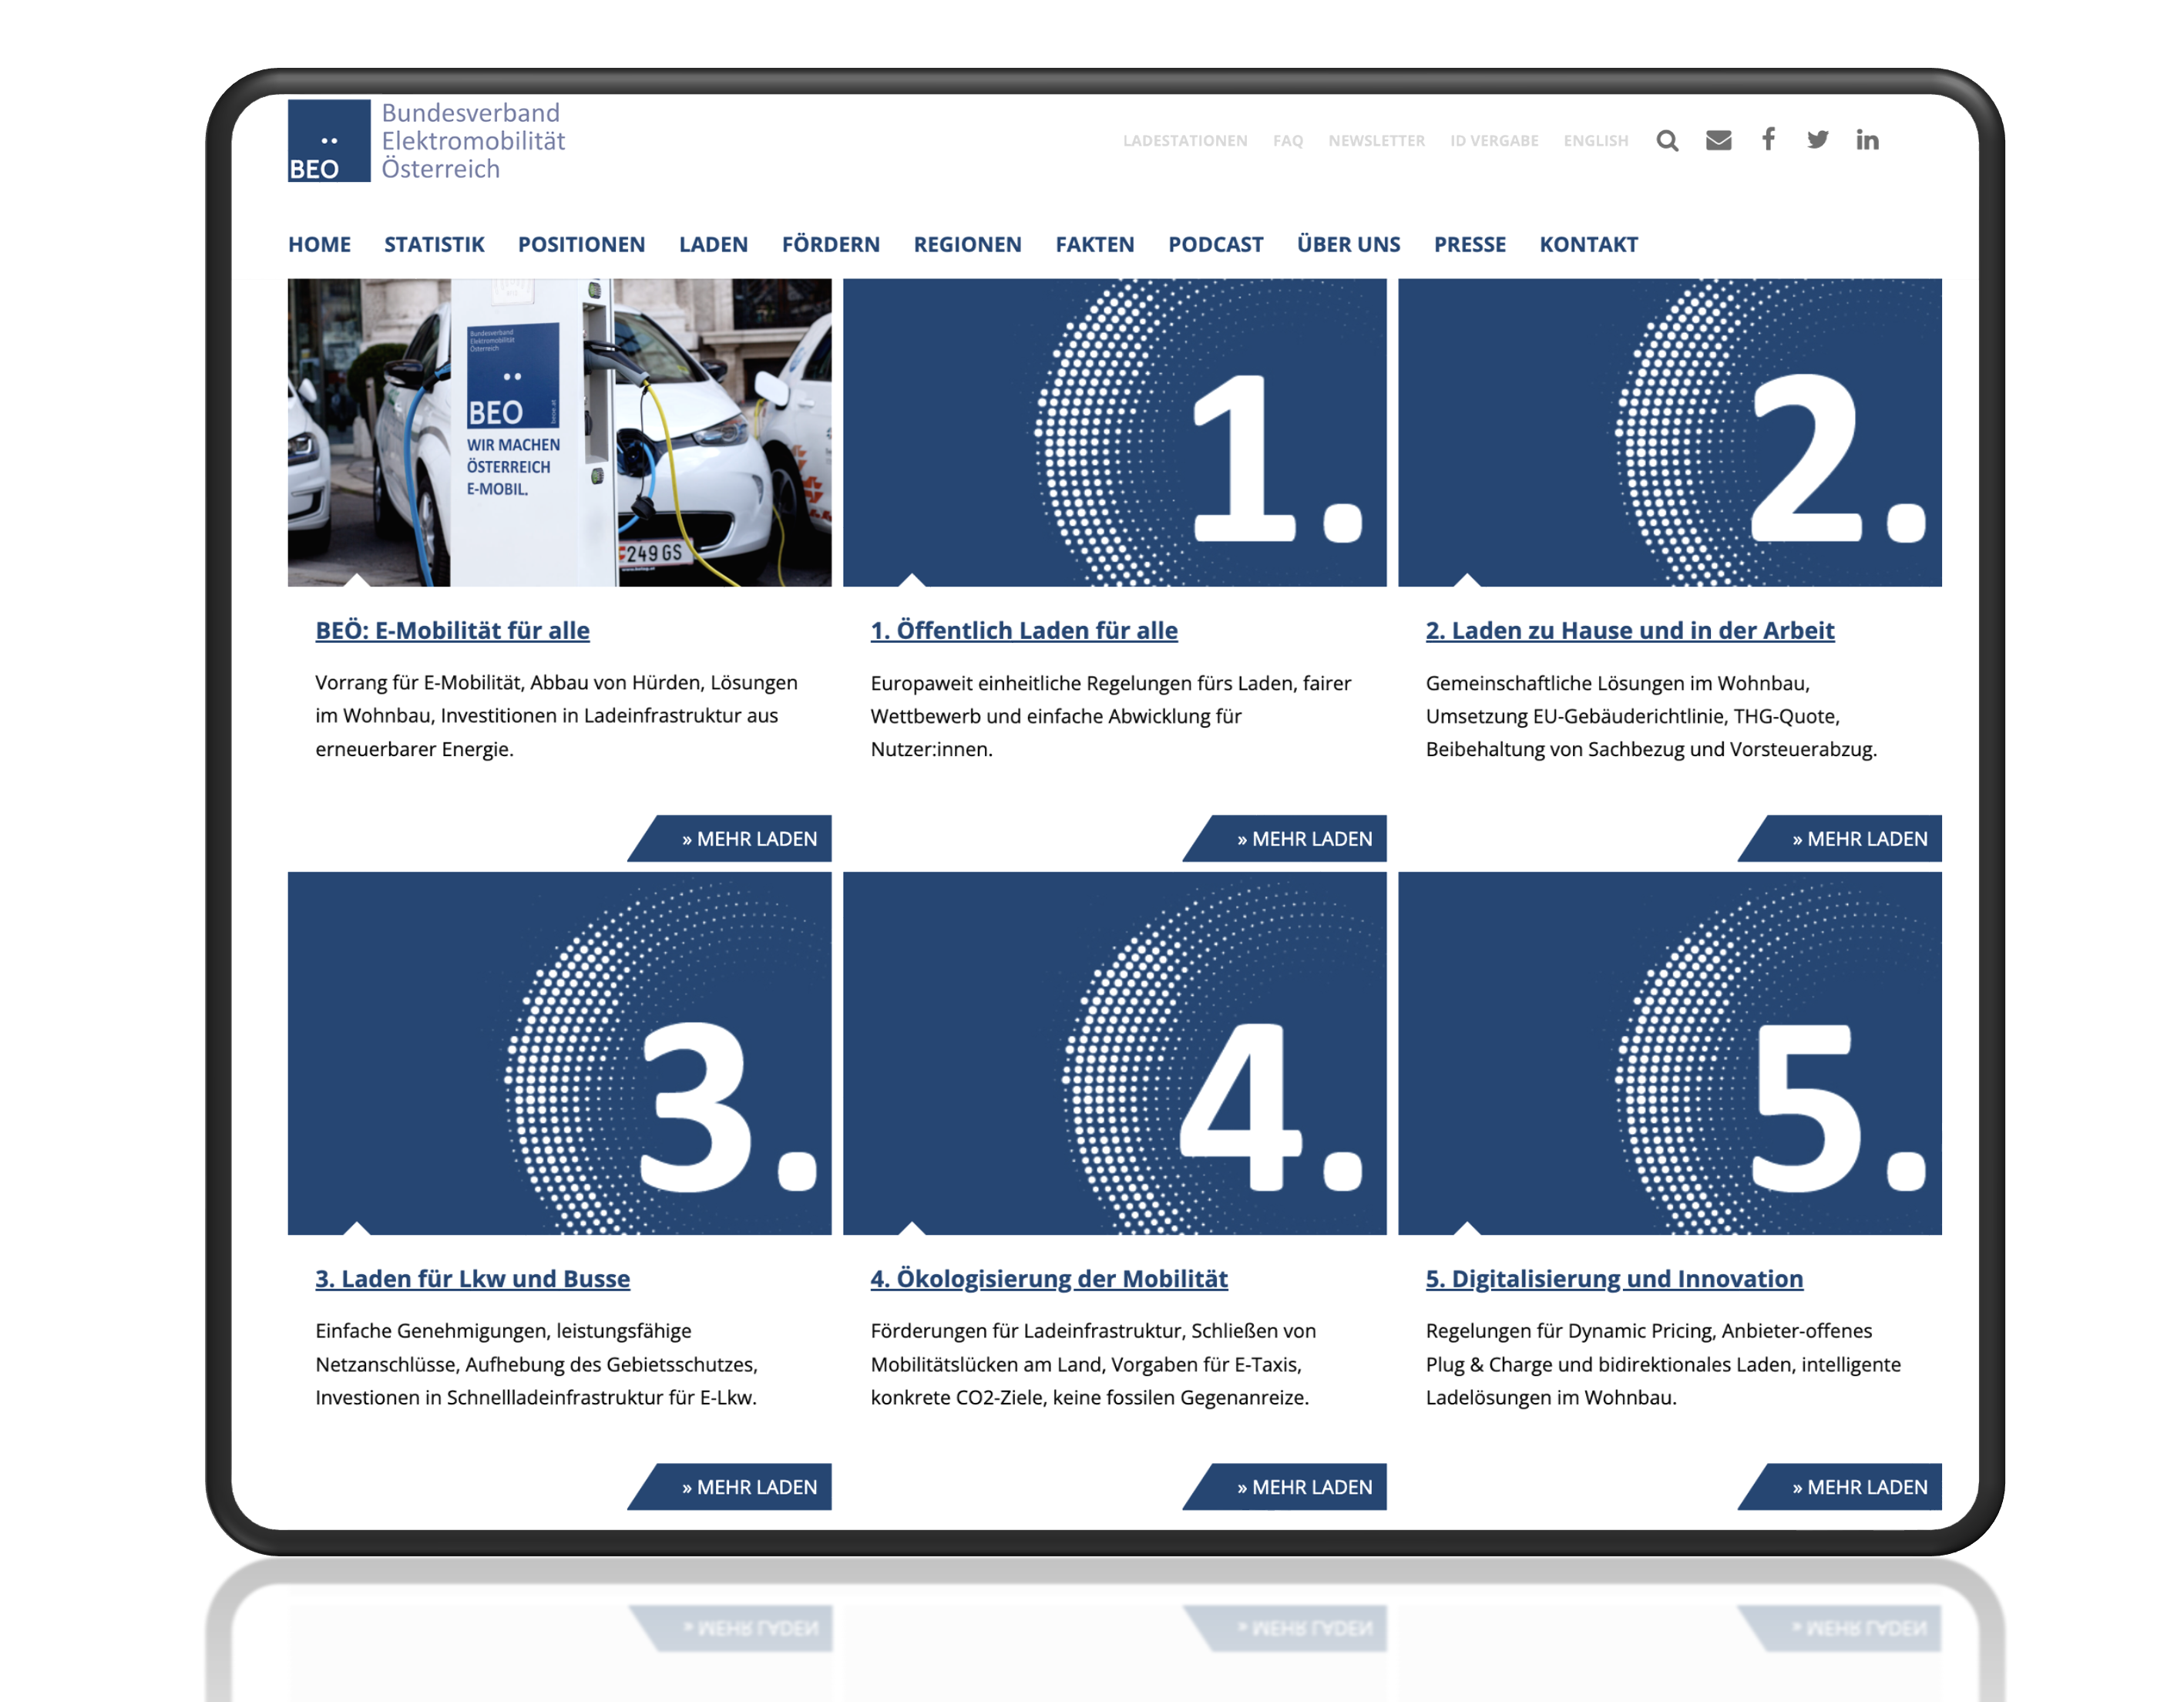Open the Twitter bird icon

click(1817, 140)
